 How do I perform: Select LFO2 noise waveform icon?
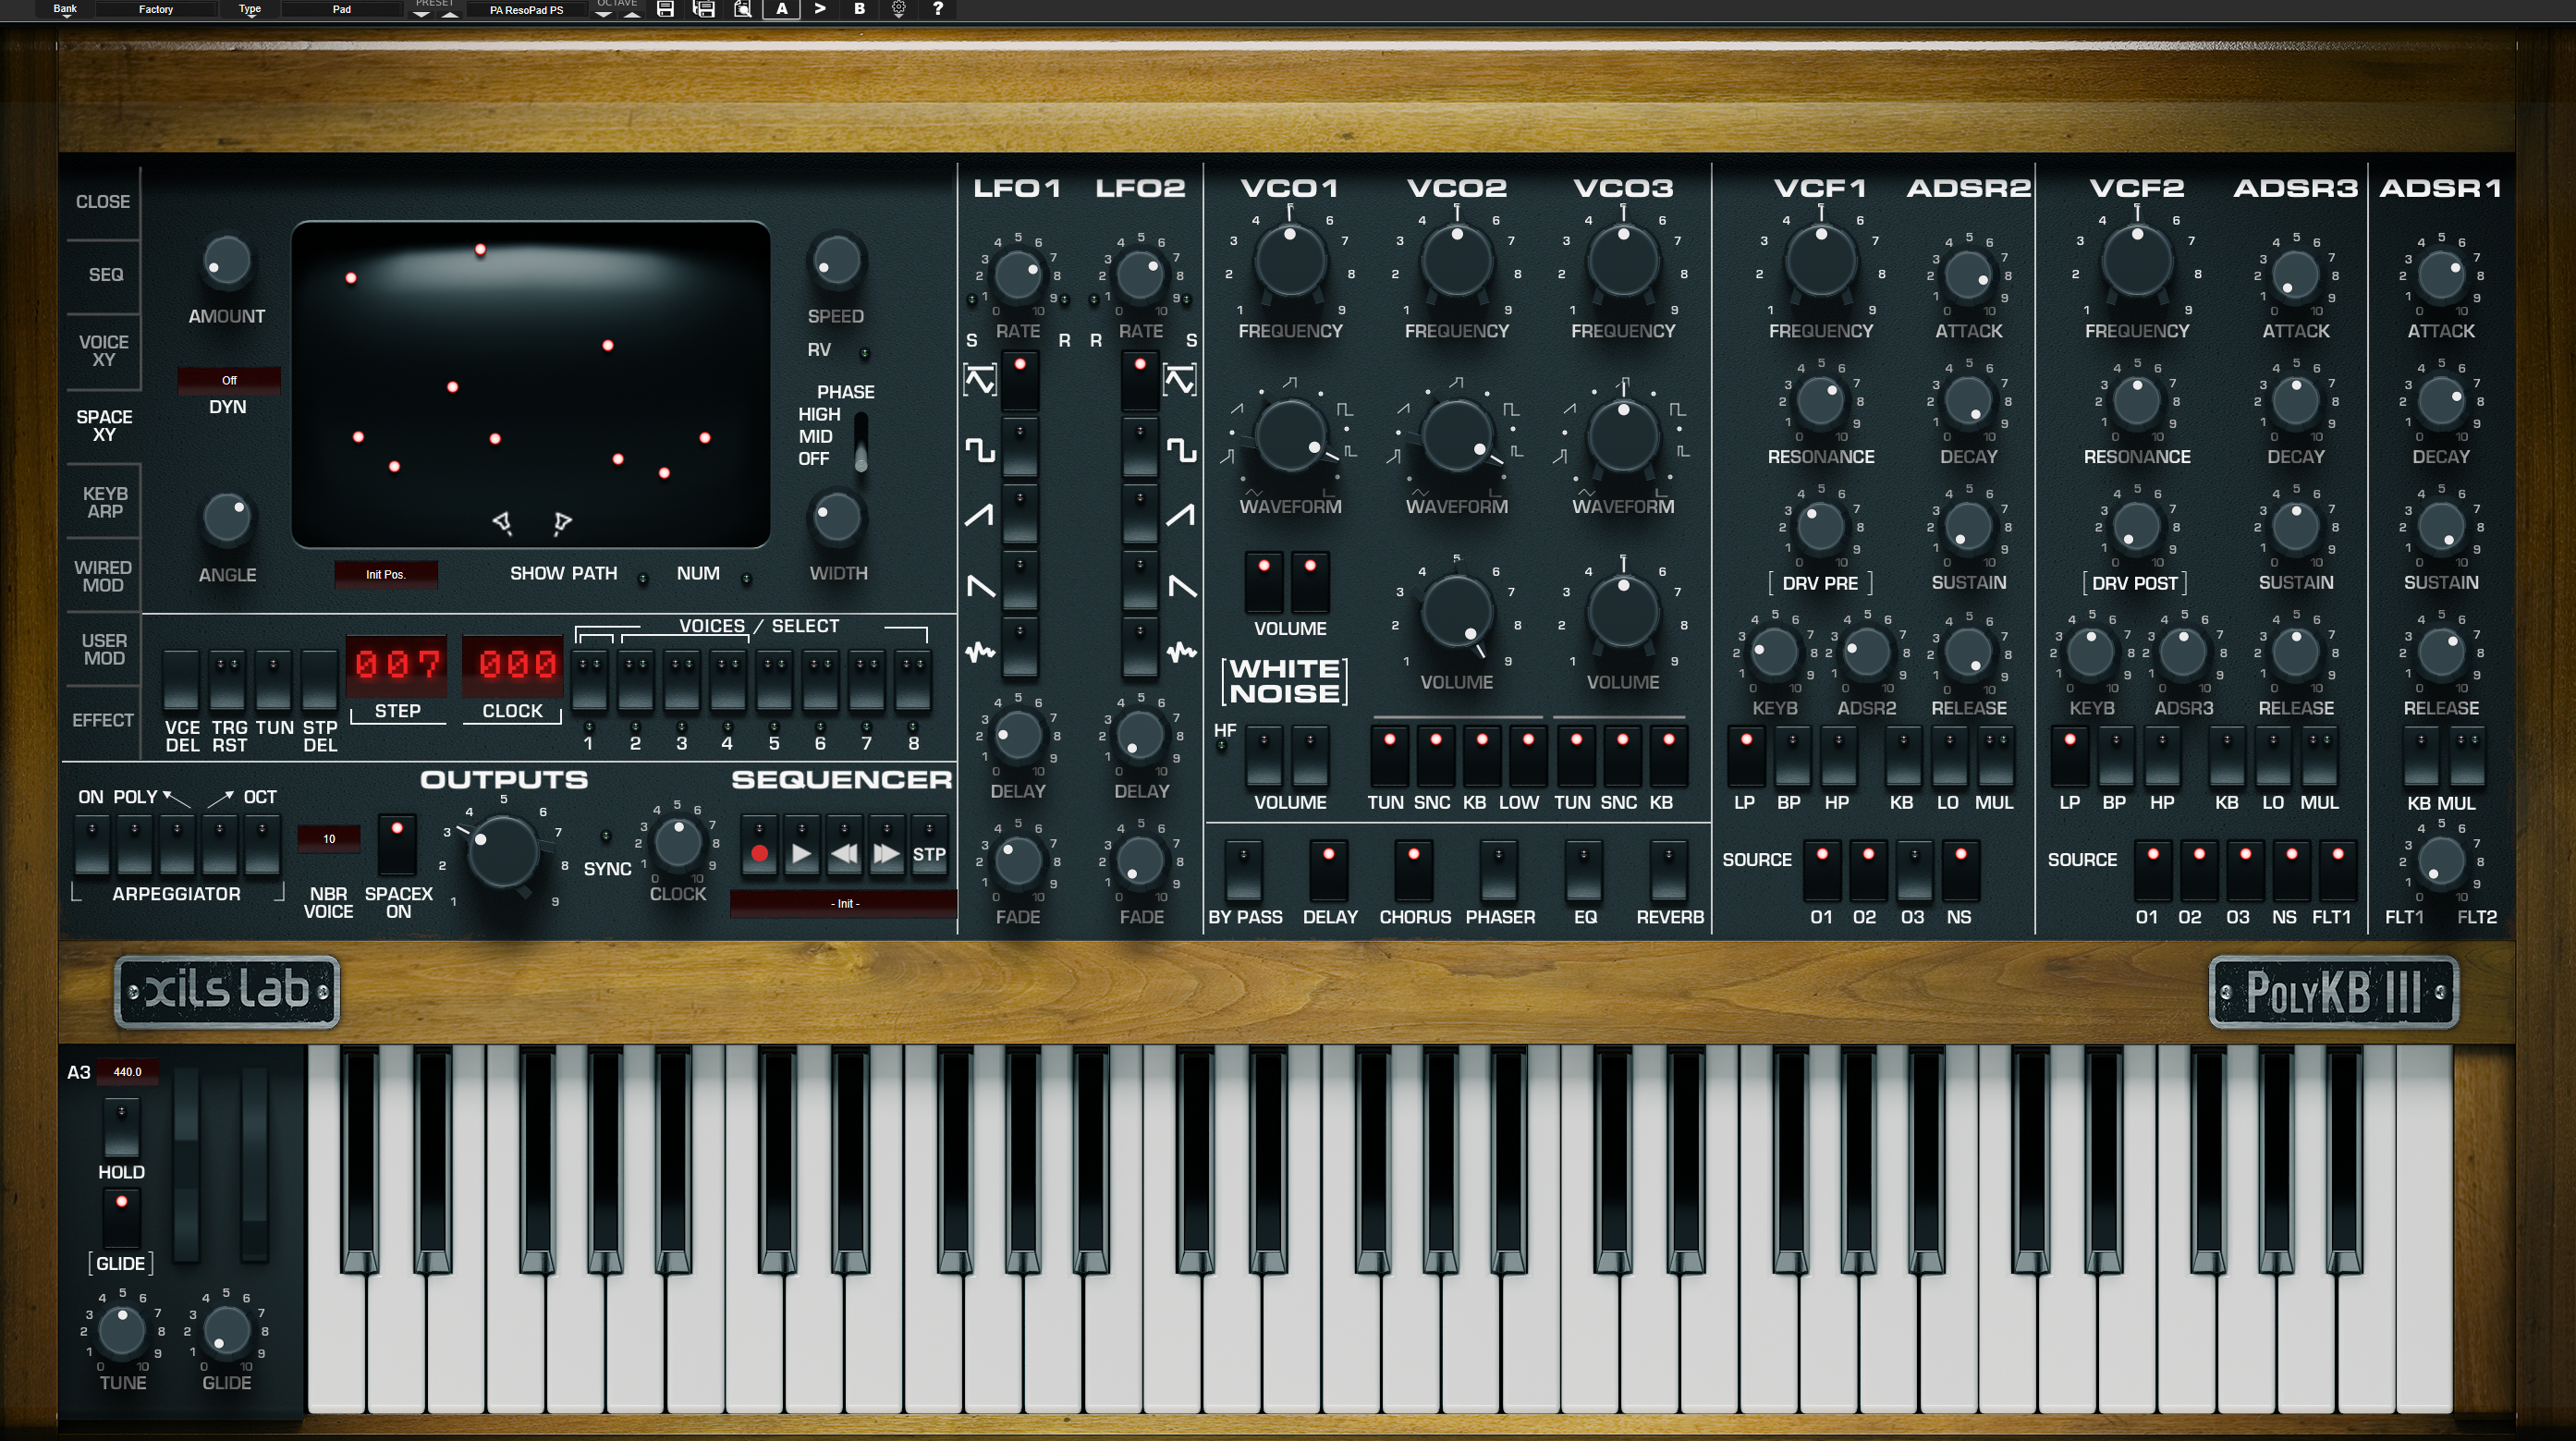[1181, 652]
